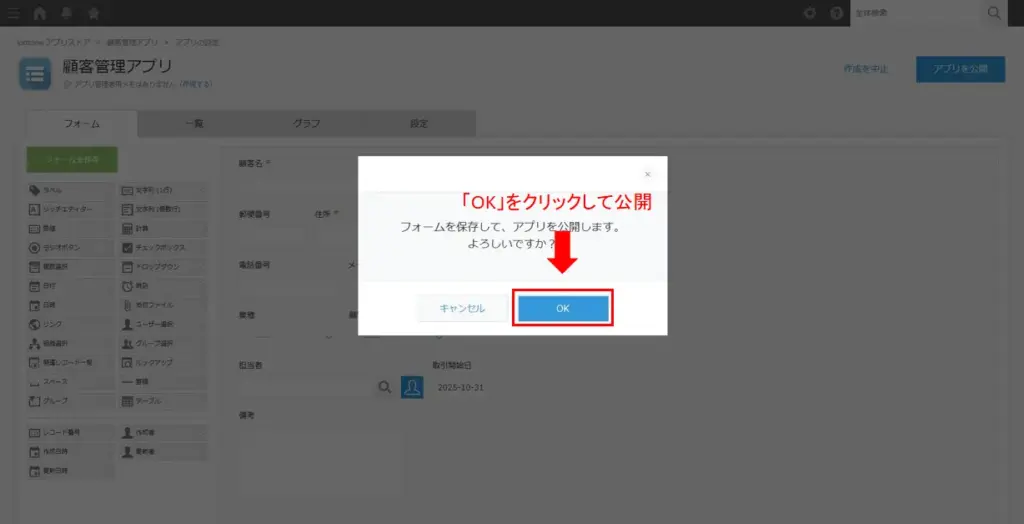Image resolution: width=1024 pixels, height=524 pixels.
Task: Click the search icon in the 担当者 field
Action: coord(385,387)
